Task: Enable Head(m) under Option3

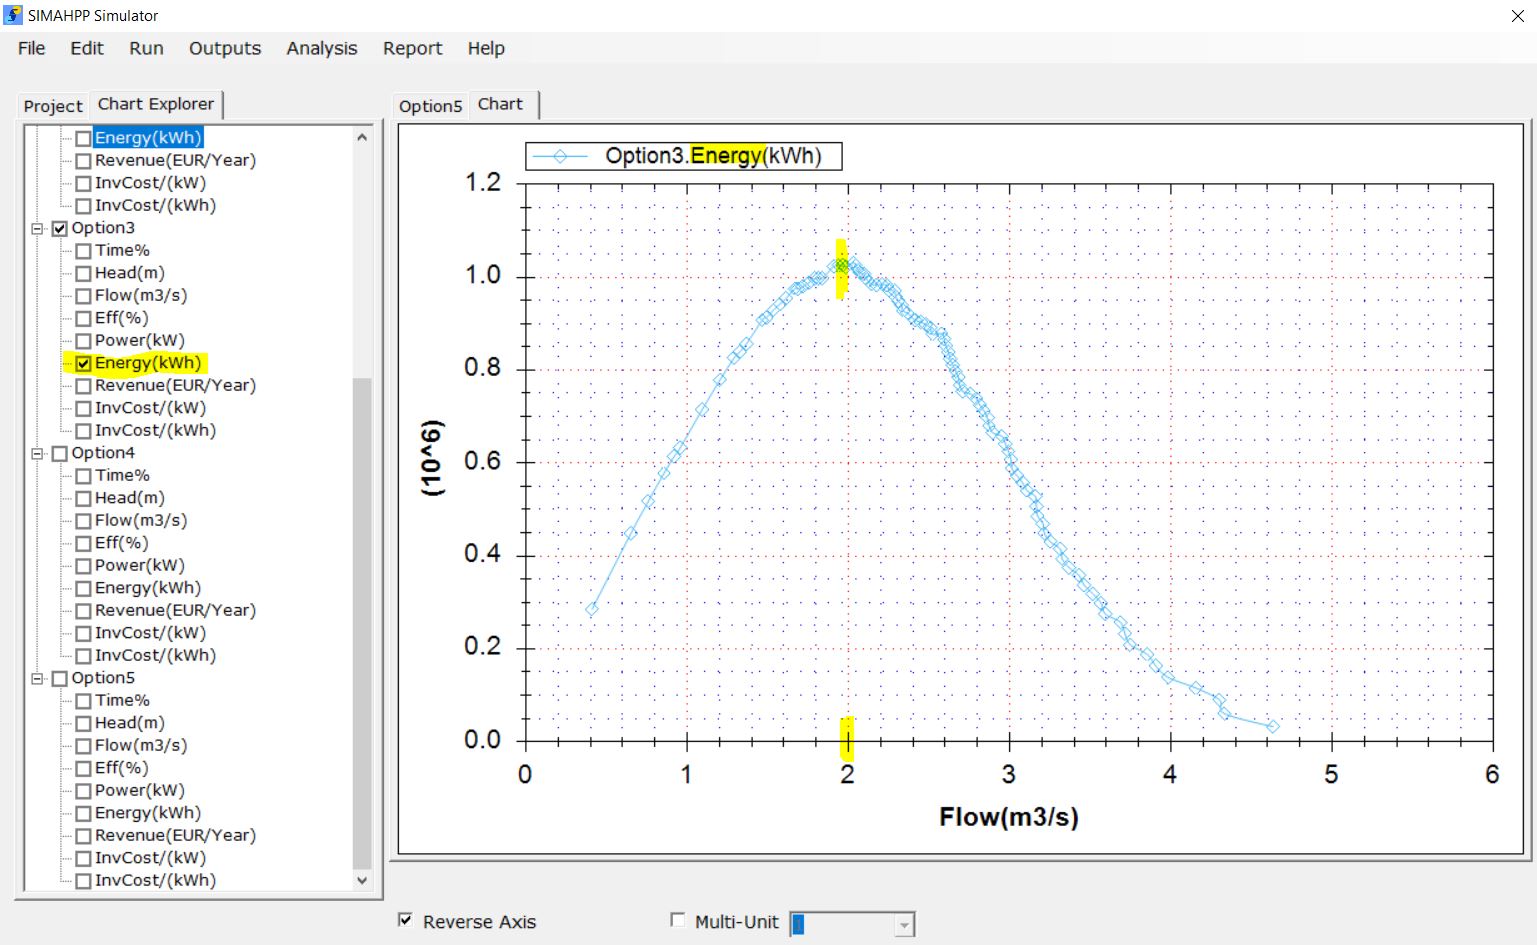Action: click(x=84, y=274)
